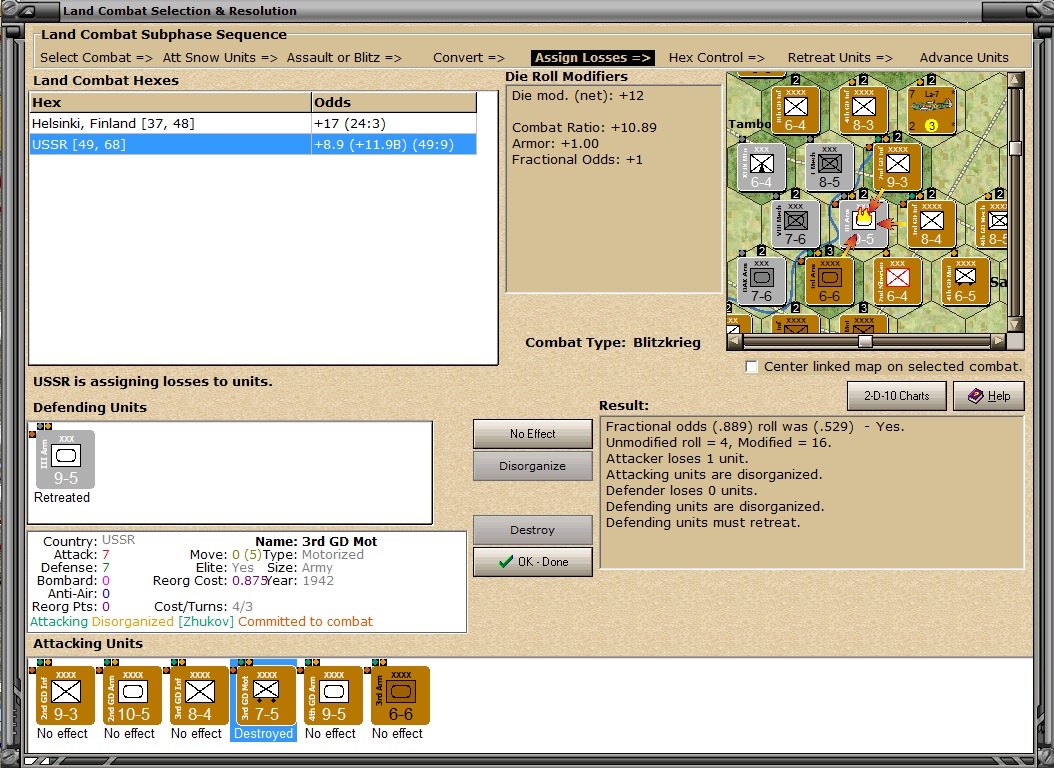This screenshot has height=768, width=1054.
Task: Click the Att Snow Units subphase label
Action: pyautogui.click(x=220, y=58)
